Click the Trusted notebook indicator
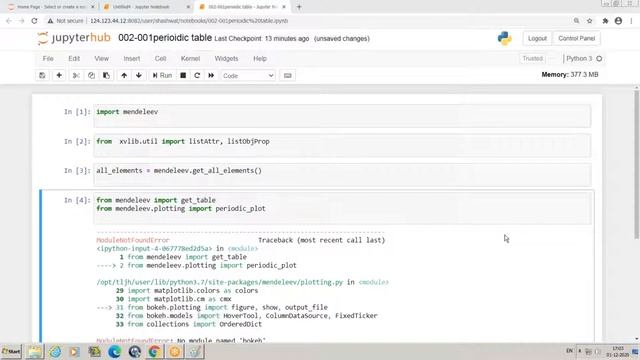The height and width of the screenshot is (360, 640). pos(532,59)
